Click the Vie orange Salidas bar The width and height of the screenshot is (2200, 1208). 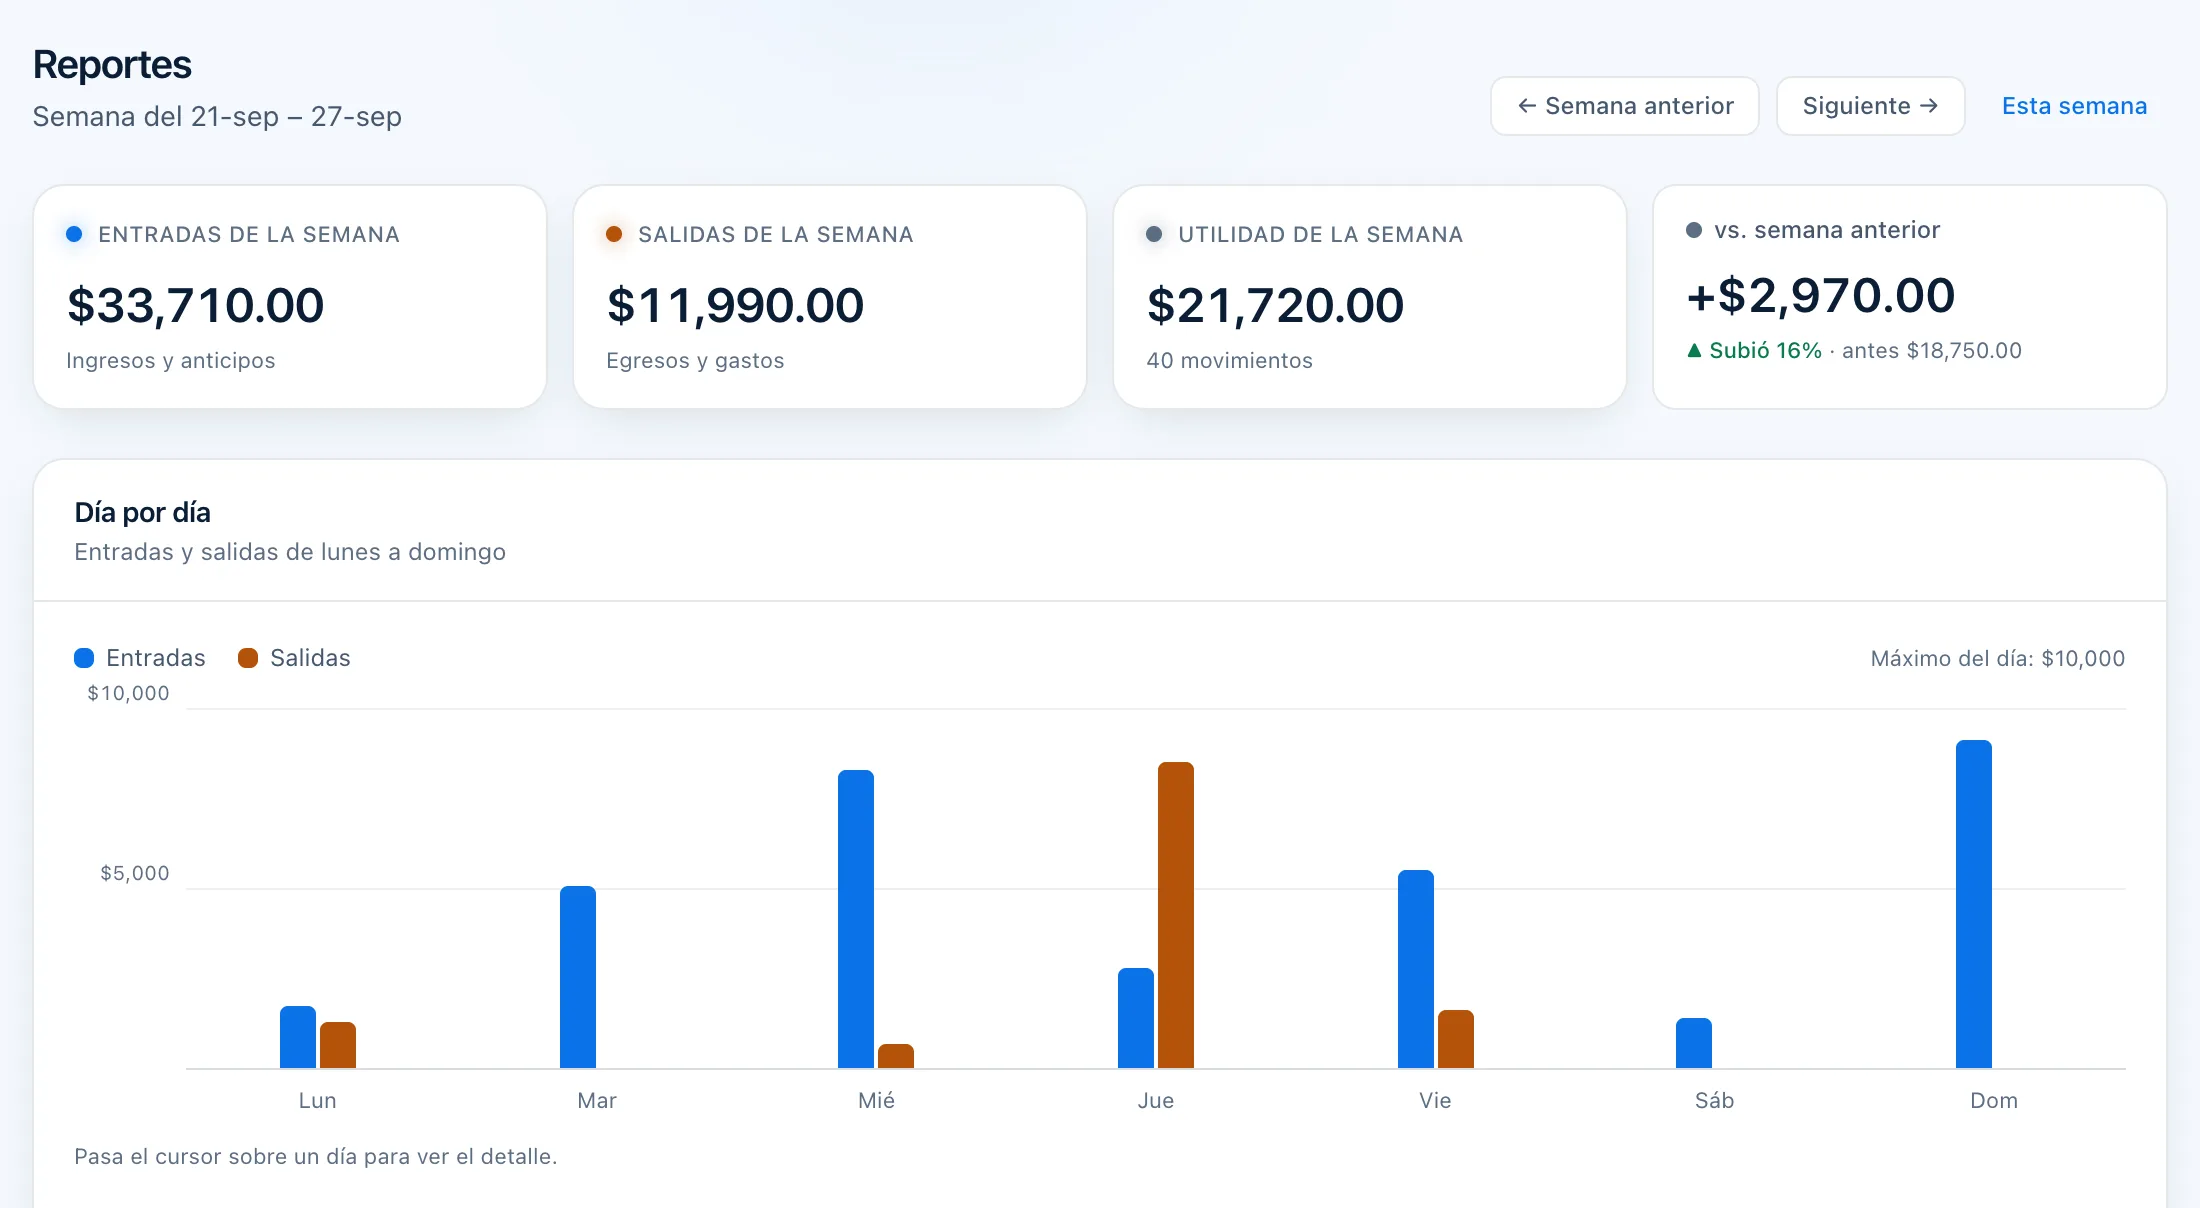pos(1456,1039)
